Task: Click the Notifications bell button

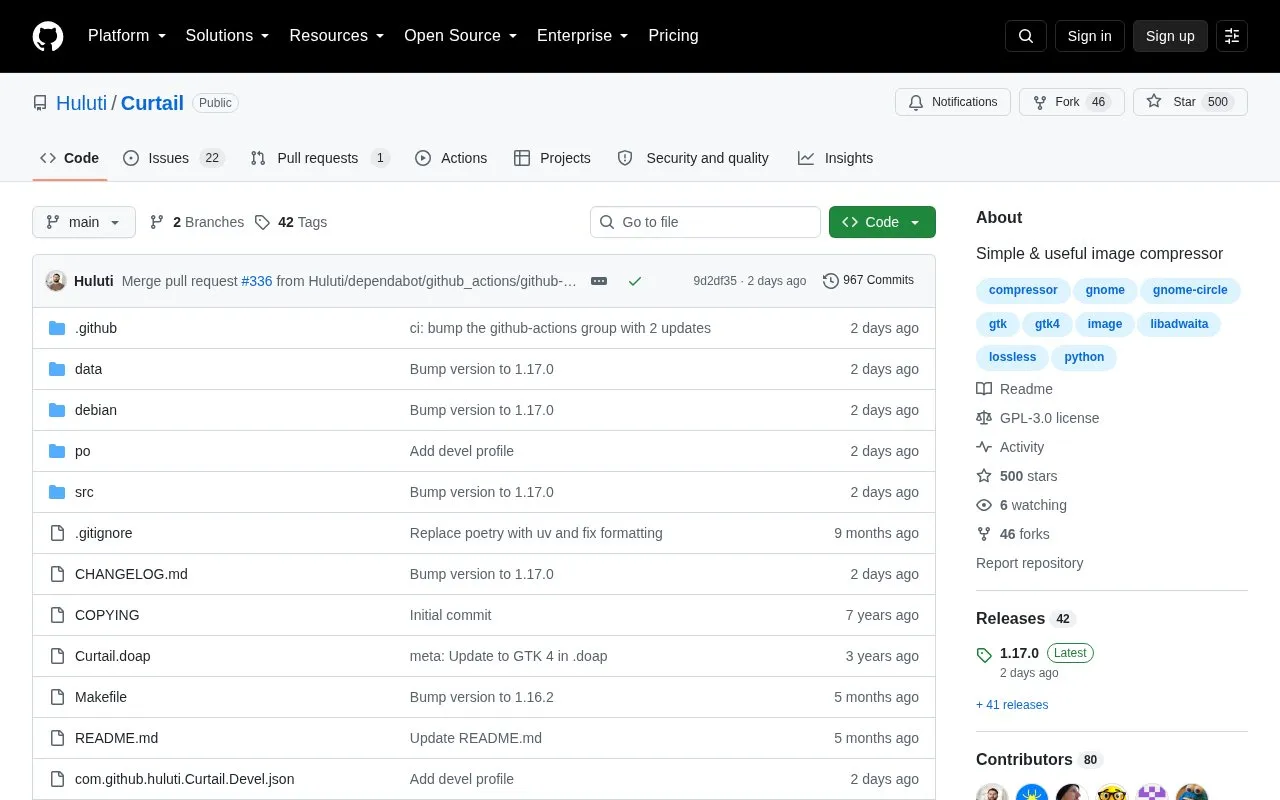Action: coord(953,102)
